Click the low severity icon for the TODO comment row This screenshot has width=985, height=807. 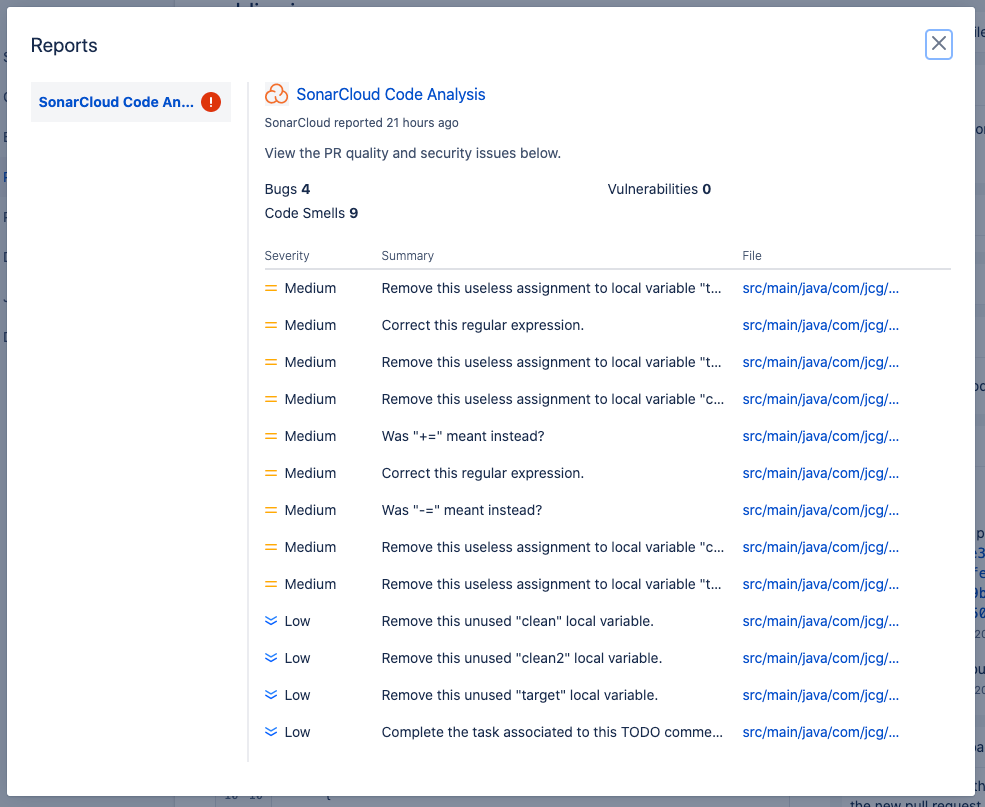coord(271,732)
